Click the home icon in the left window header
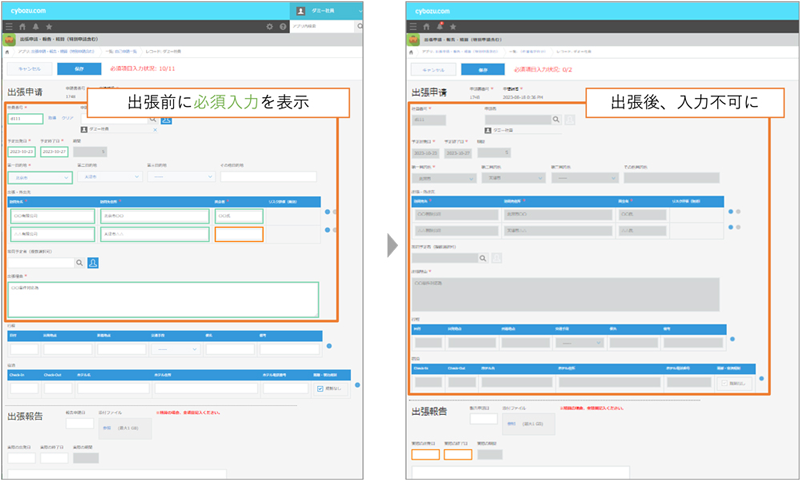 [23, 26]
